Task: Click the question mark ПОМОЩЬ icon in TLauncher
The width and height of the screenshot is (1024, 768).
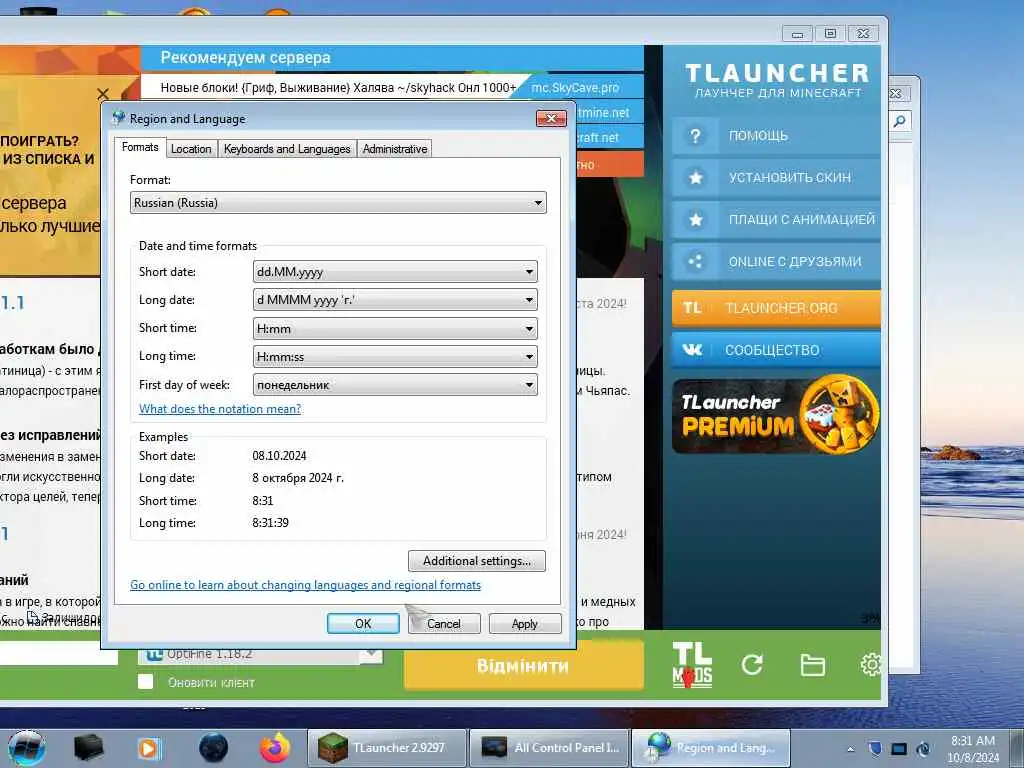Action: coord(696,136)
